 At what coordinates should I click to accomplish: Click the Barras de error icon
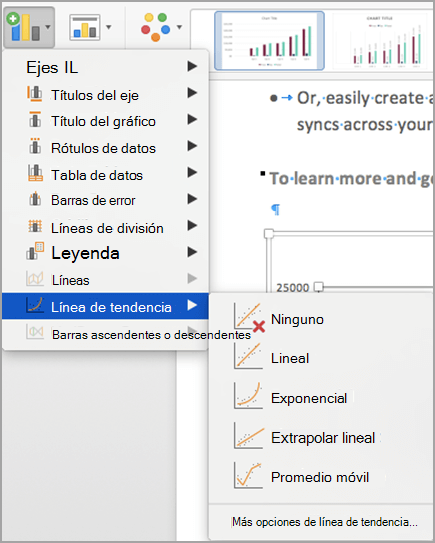[x=35, y=199]
